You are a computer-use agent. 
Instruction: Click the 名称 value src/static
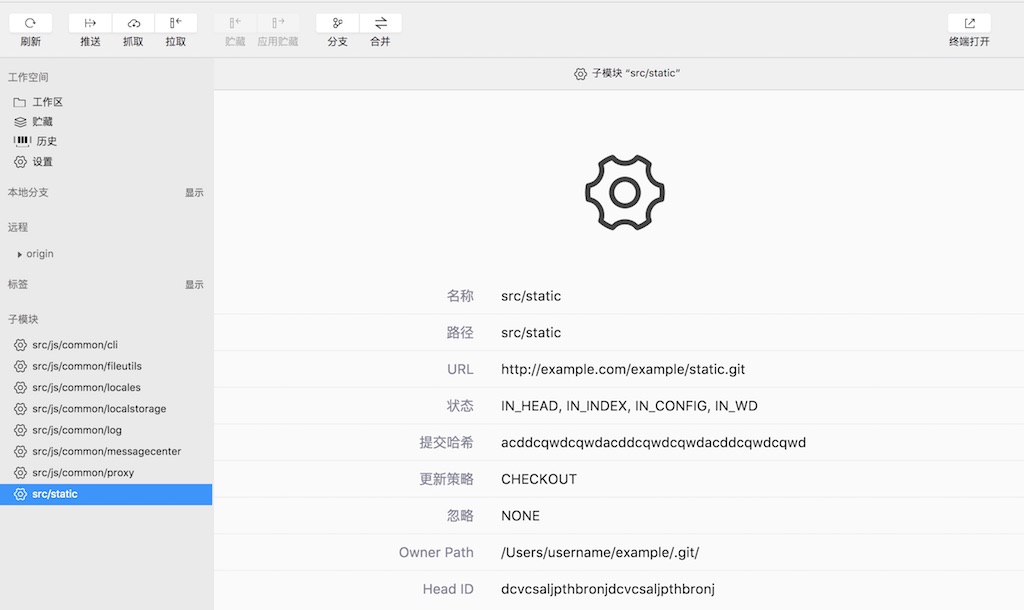pyautogui.click(x=531, y=296)
